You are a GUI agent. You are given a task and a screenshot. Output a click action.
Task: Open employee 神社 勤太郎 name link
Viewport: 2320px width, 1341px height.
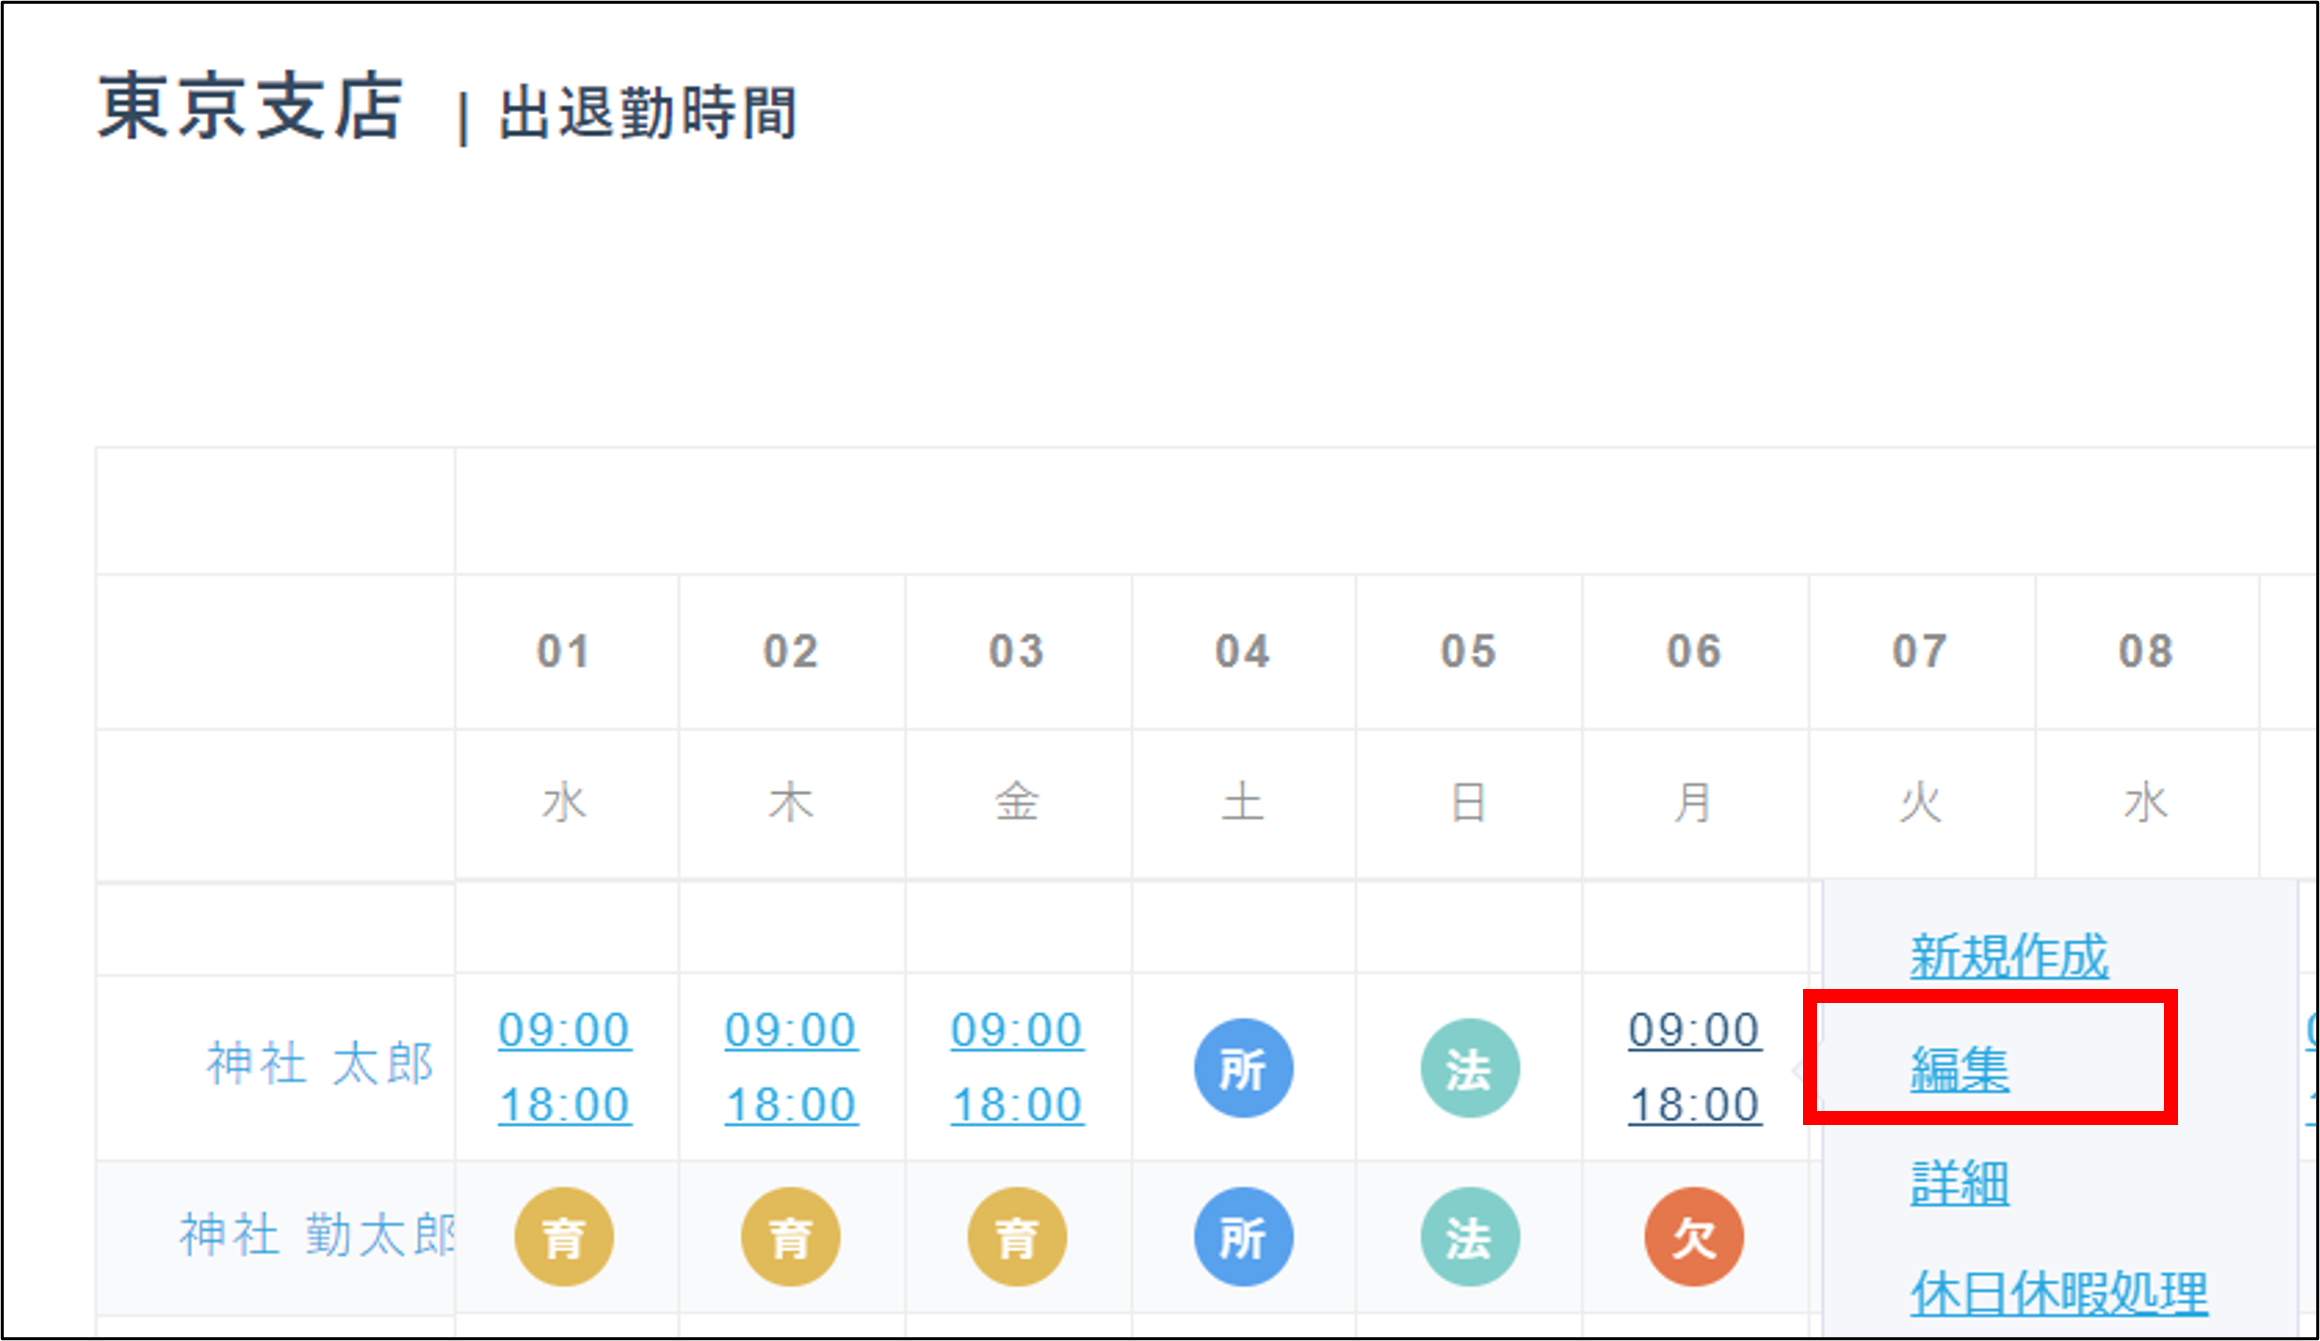317,1235
